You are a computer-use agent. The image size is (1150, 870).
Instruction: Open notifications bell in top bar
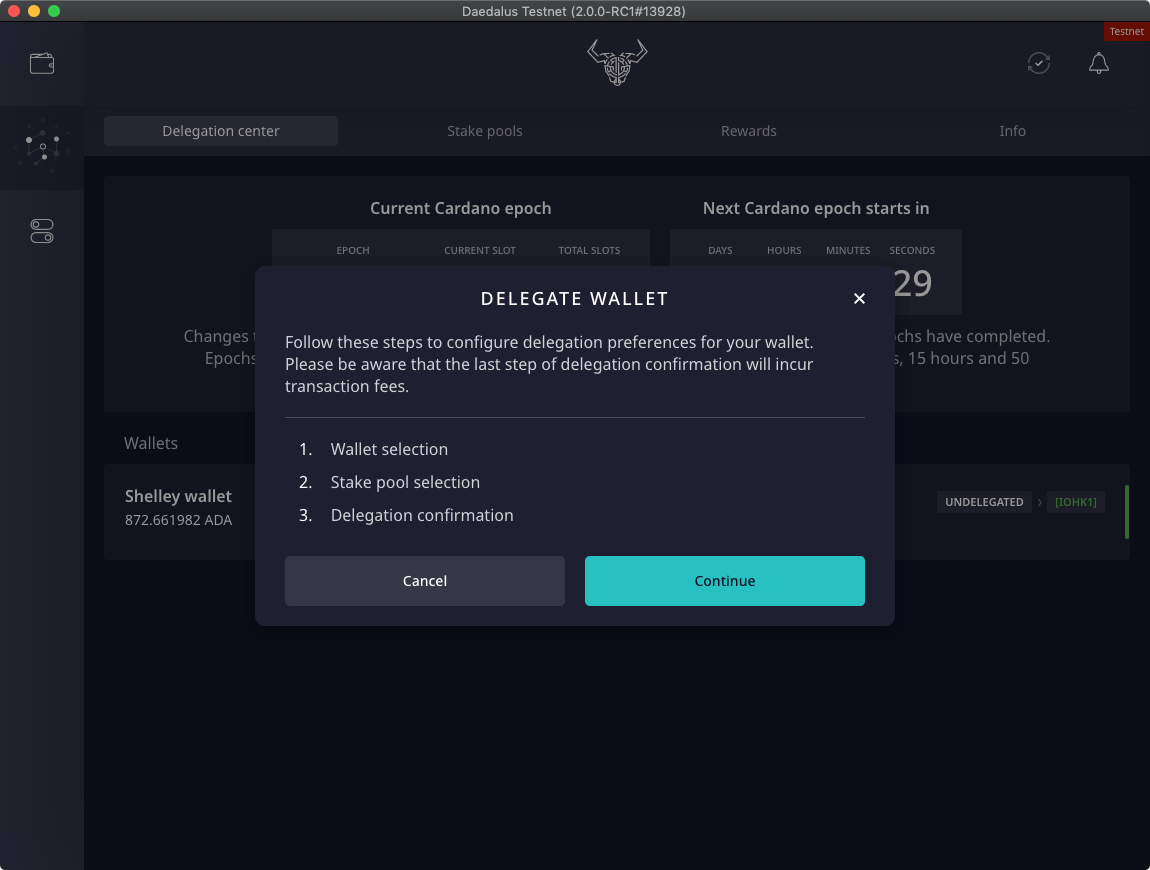coord(1098,64)
